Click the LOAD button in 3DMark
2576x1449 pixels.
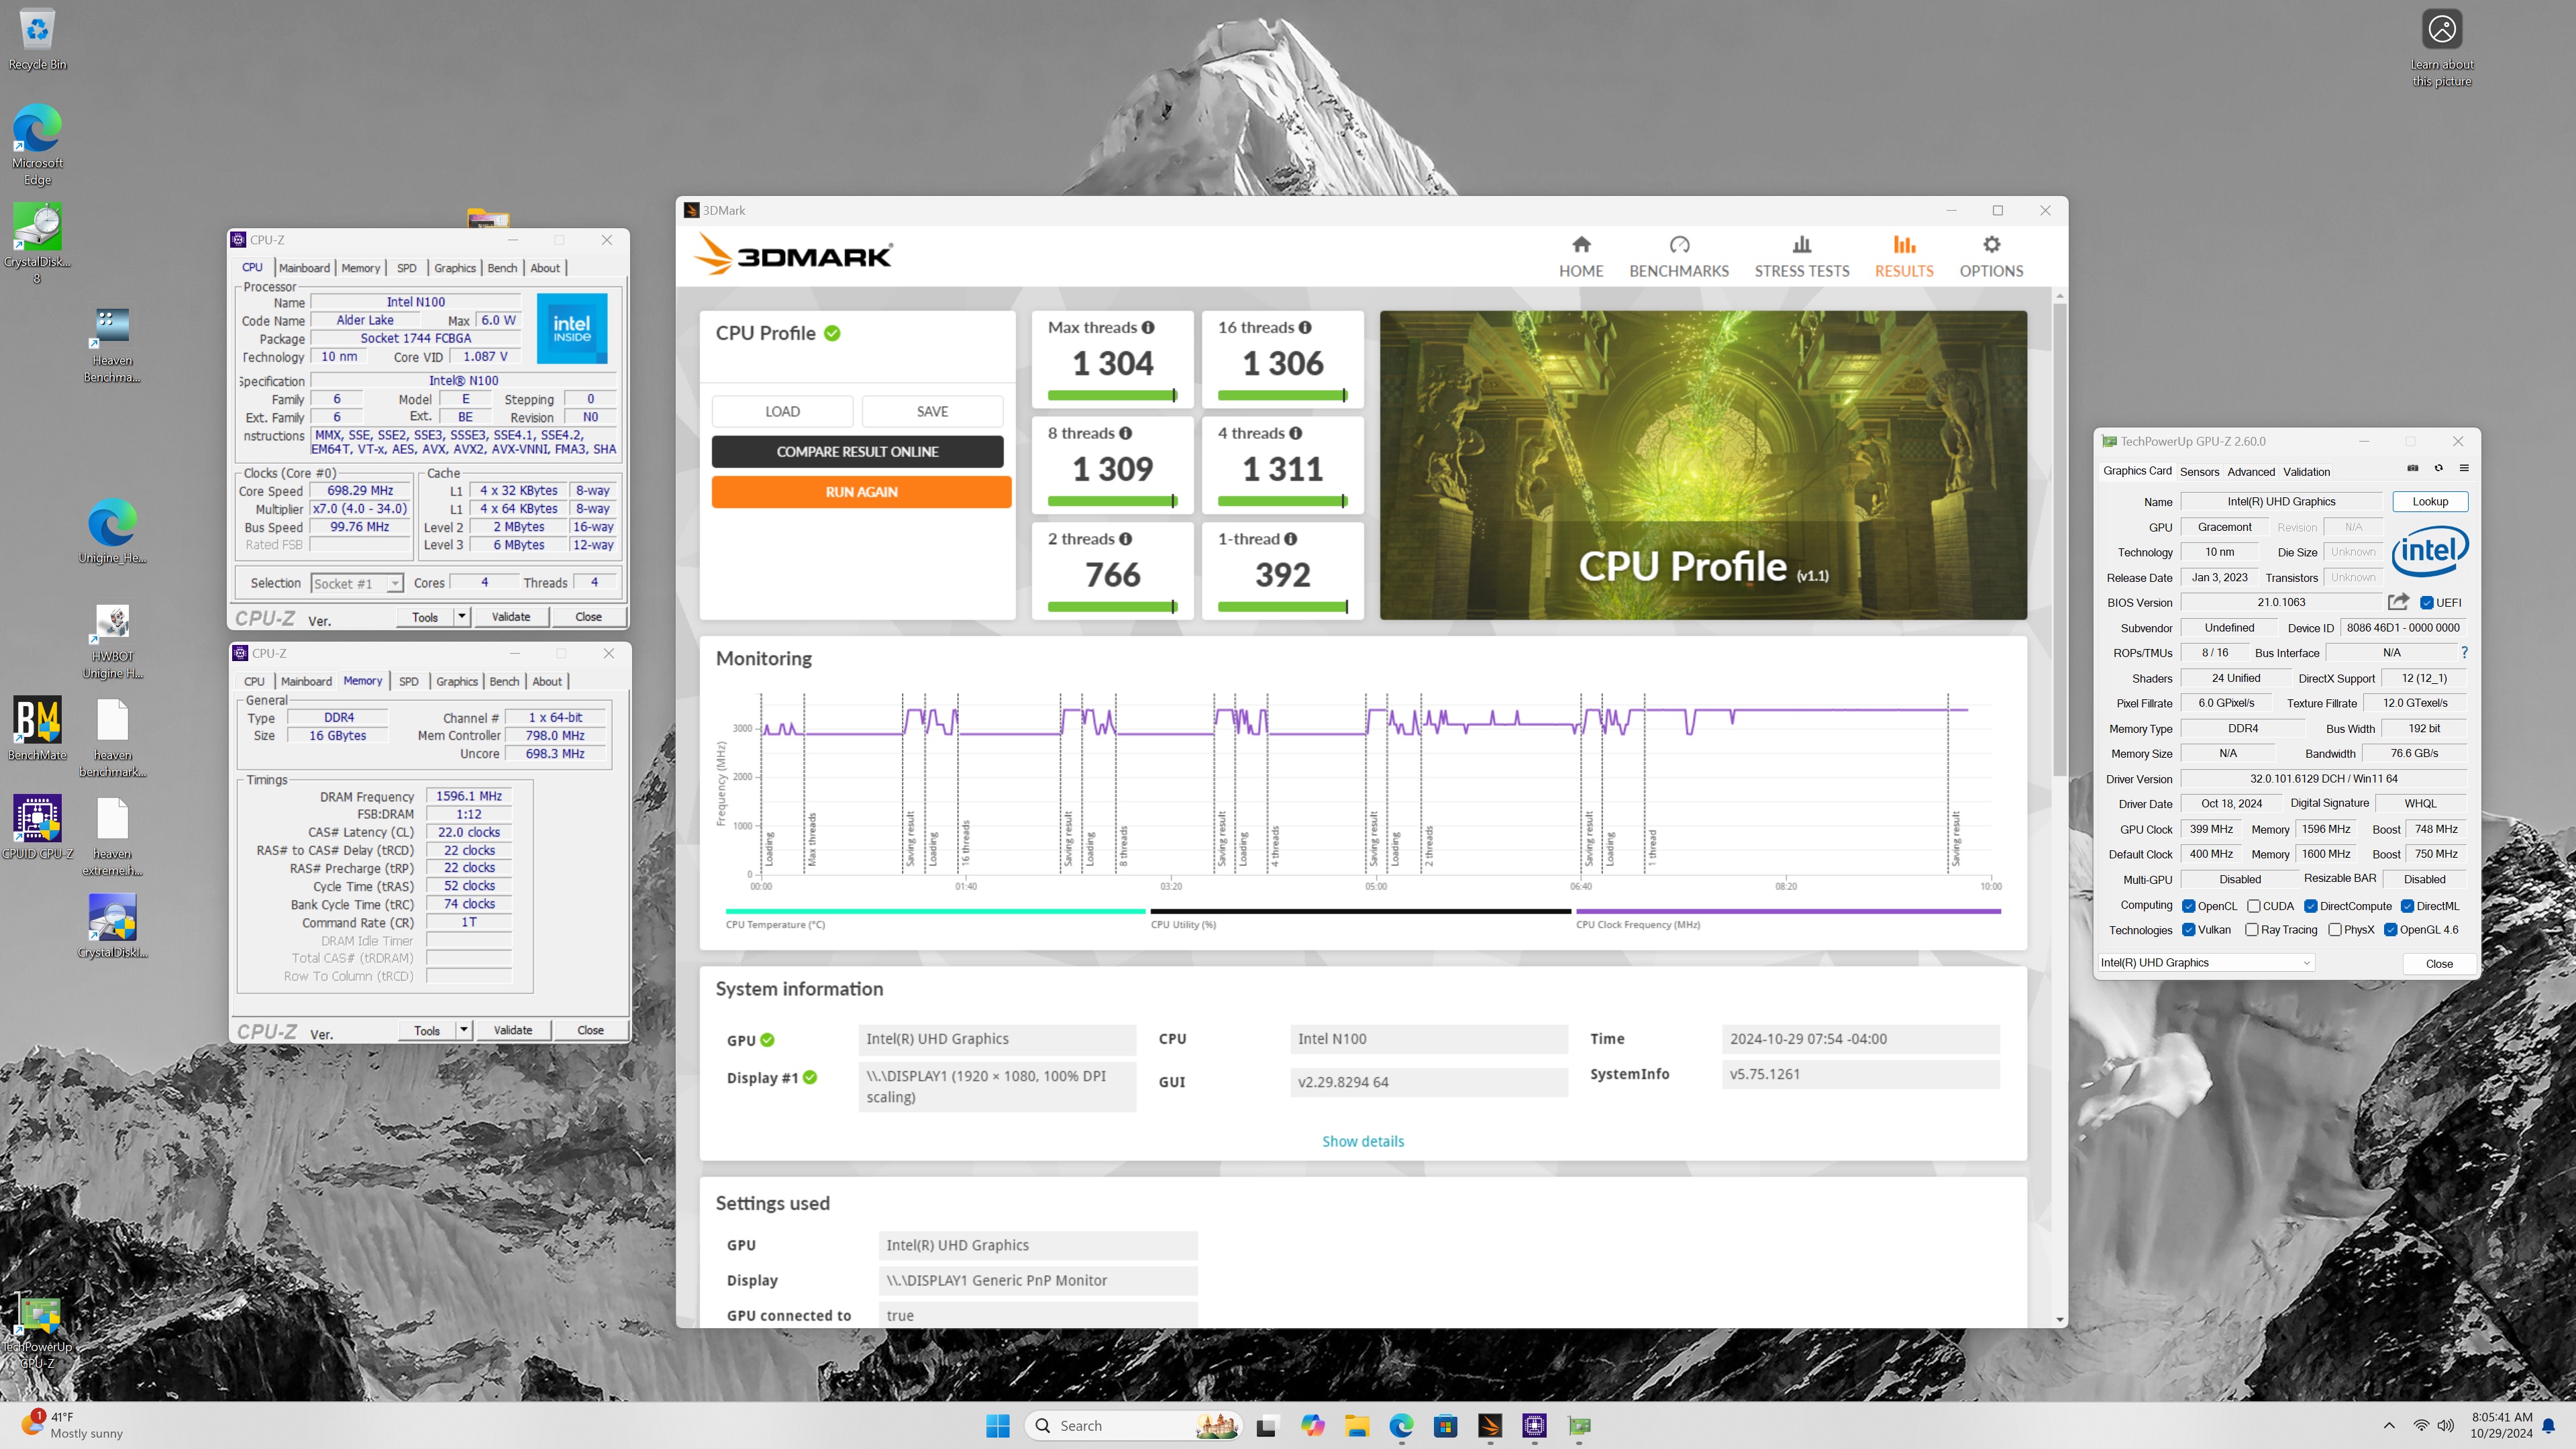(x=782, y=411)
